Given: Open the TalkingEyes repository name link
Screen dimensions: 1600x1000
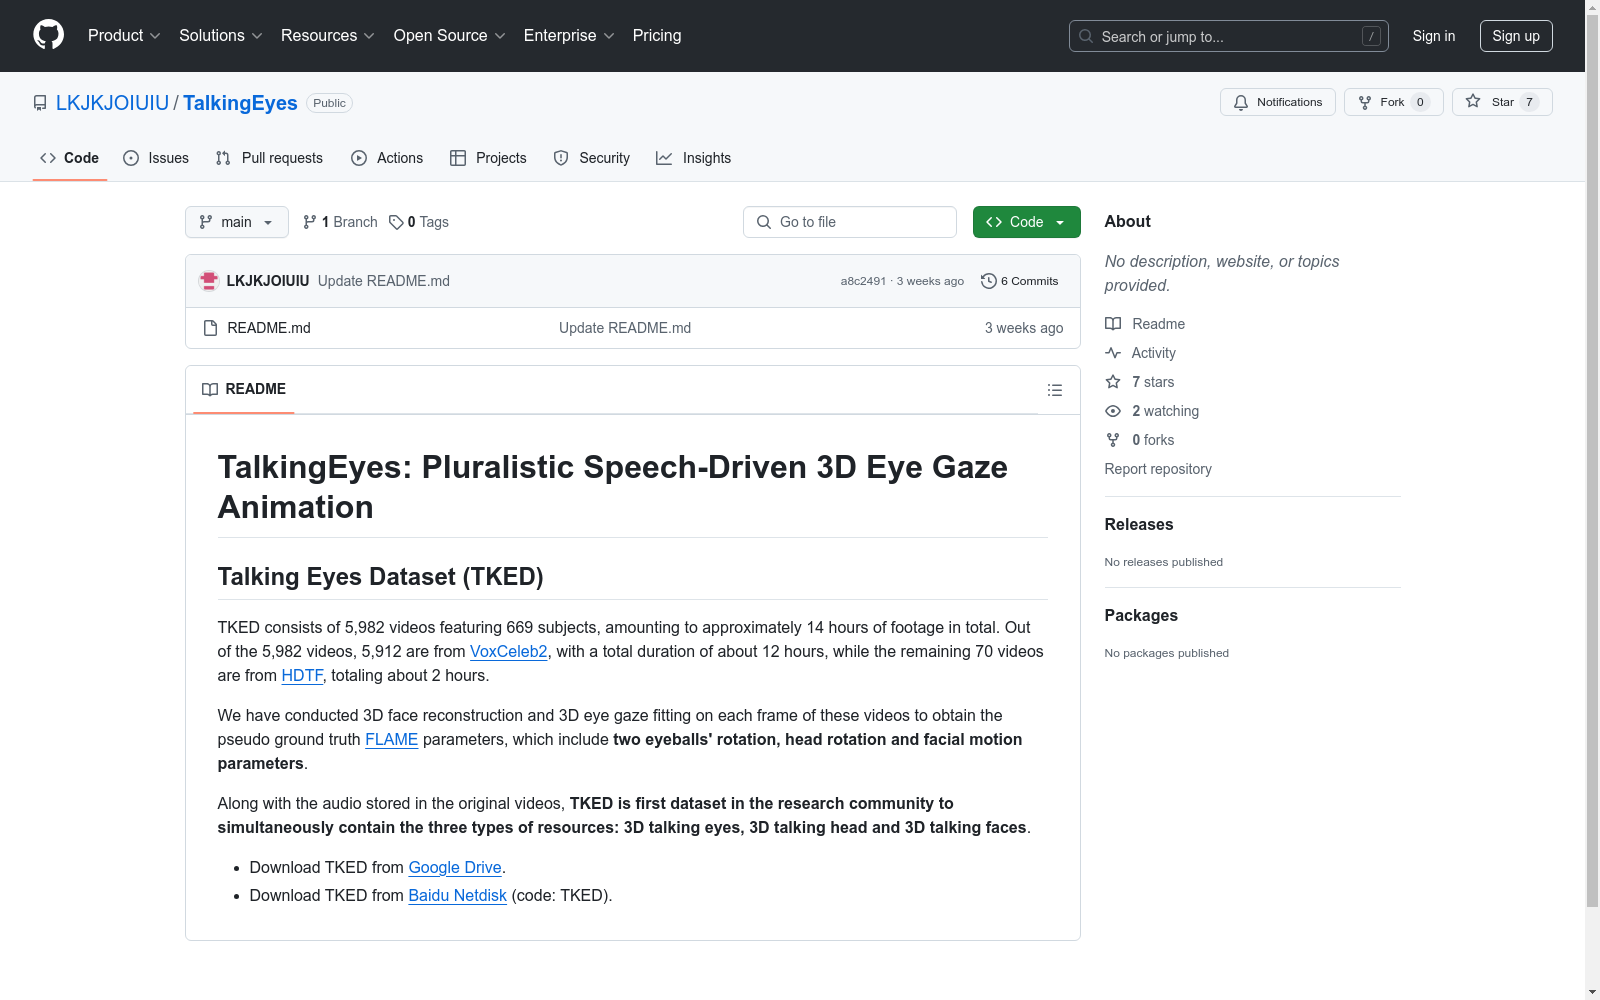Looking at the screenshot, I should [240, 103].
